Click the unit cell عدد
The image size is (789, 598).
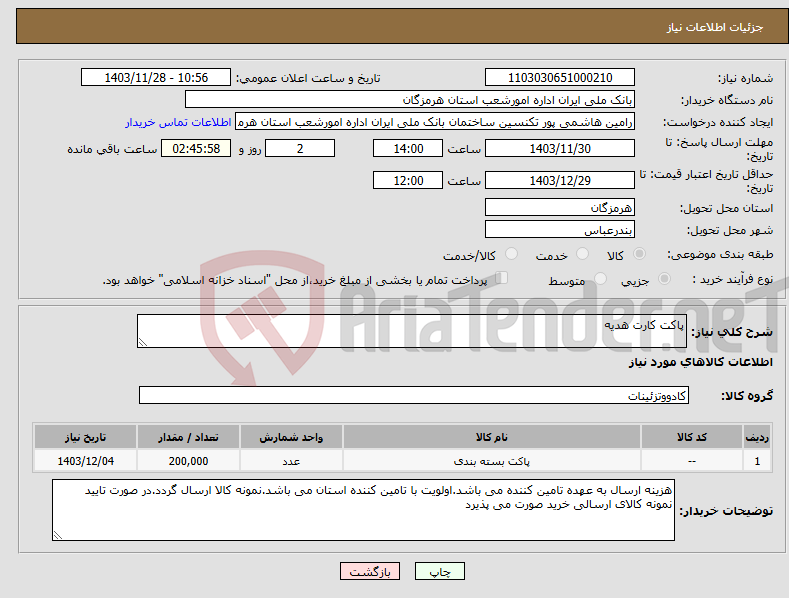[291, 461]
